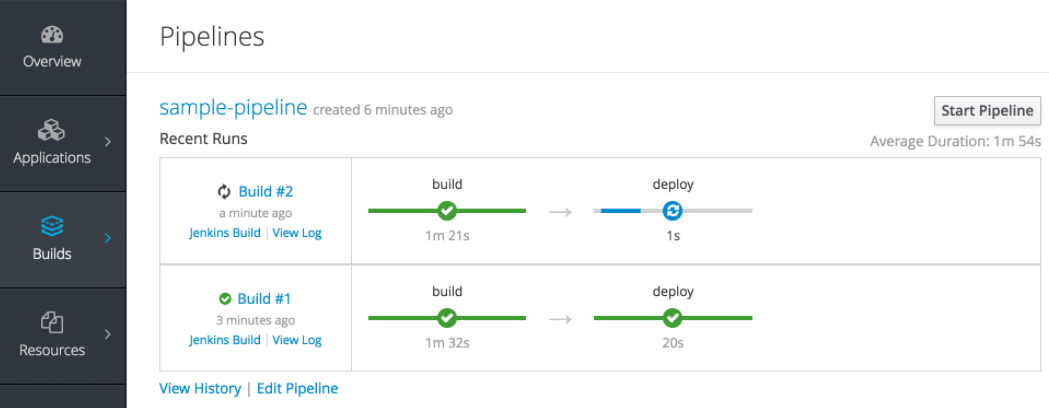Click Build #1 green success icon
This screenshot has width=1049, height=408.
click(x=225, y=298)
